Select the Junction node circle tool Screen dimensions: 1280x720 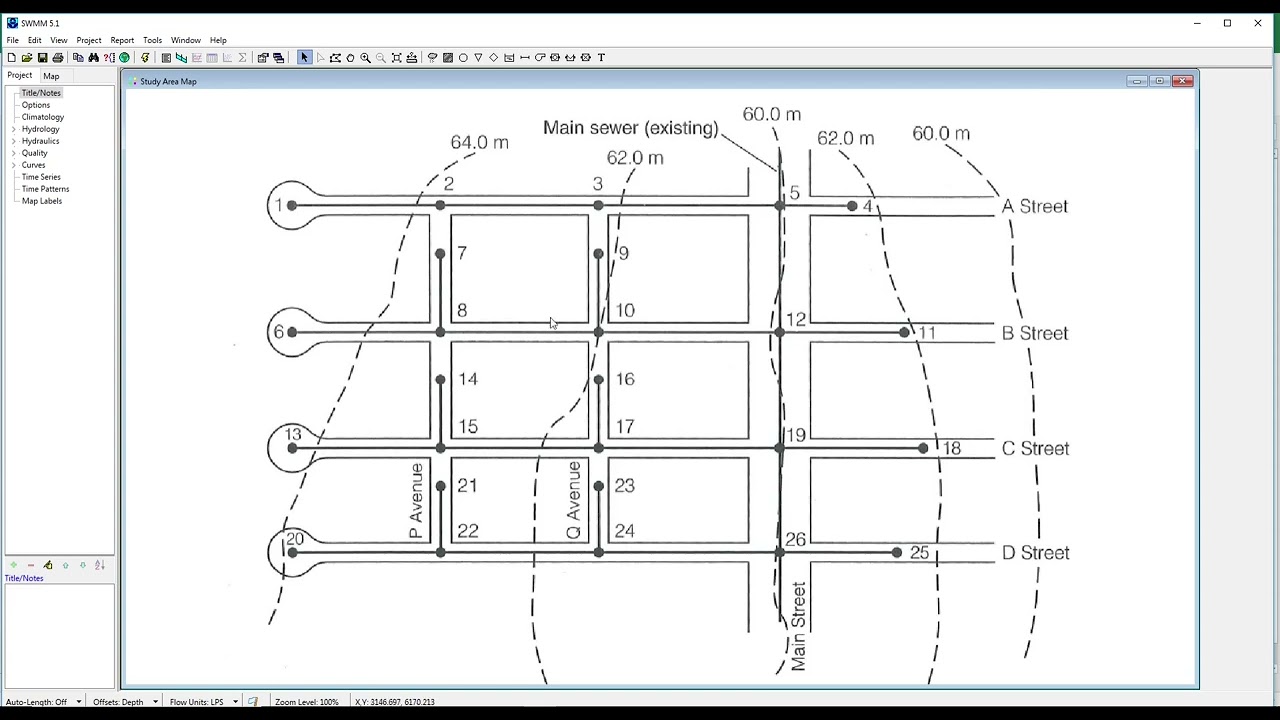(463, 58)
